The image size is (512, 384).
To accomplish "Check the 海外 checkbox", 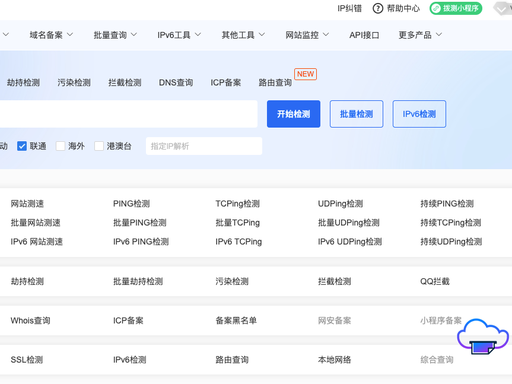I will click(60, 146).
